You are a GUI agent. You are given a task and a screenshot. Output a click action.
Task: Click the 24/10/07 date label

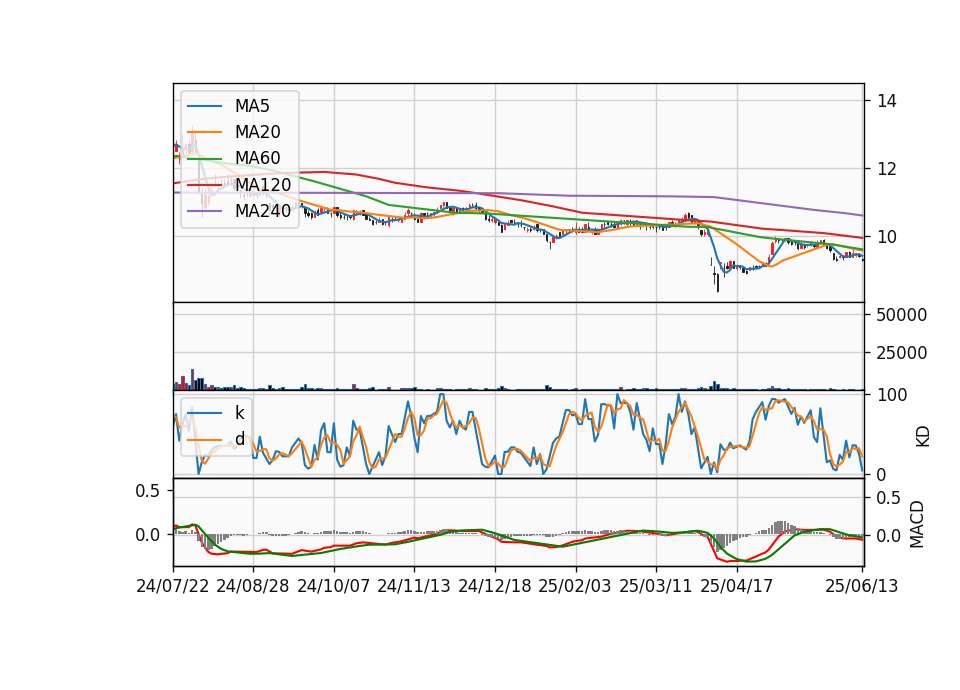[334, 586]
